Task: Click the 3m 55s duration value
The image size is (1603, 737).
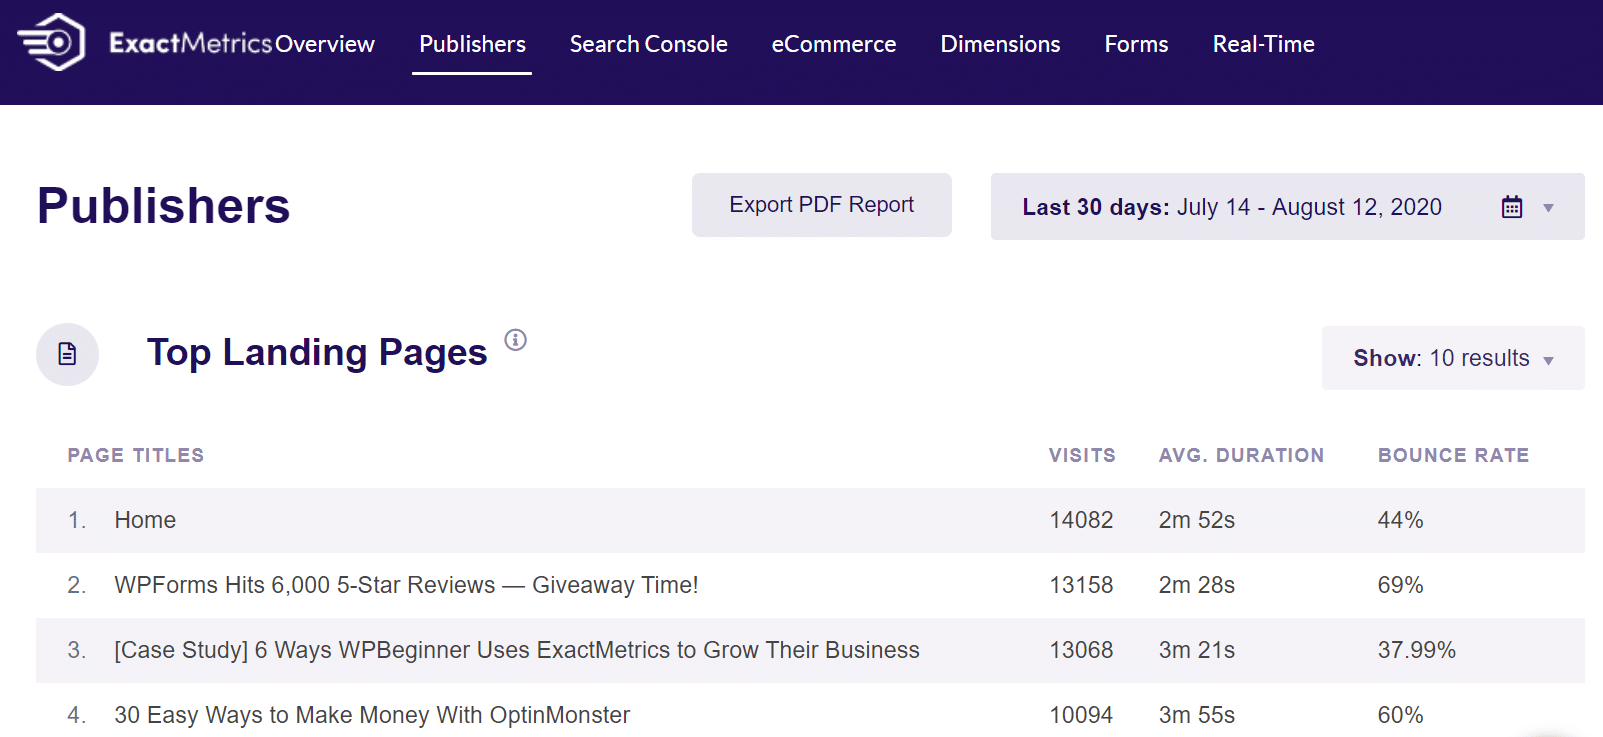Action: click(1197, 715)
